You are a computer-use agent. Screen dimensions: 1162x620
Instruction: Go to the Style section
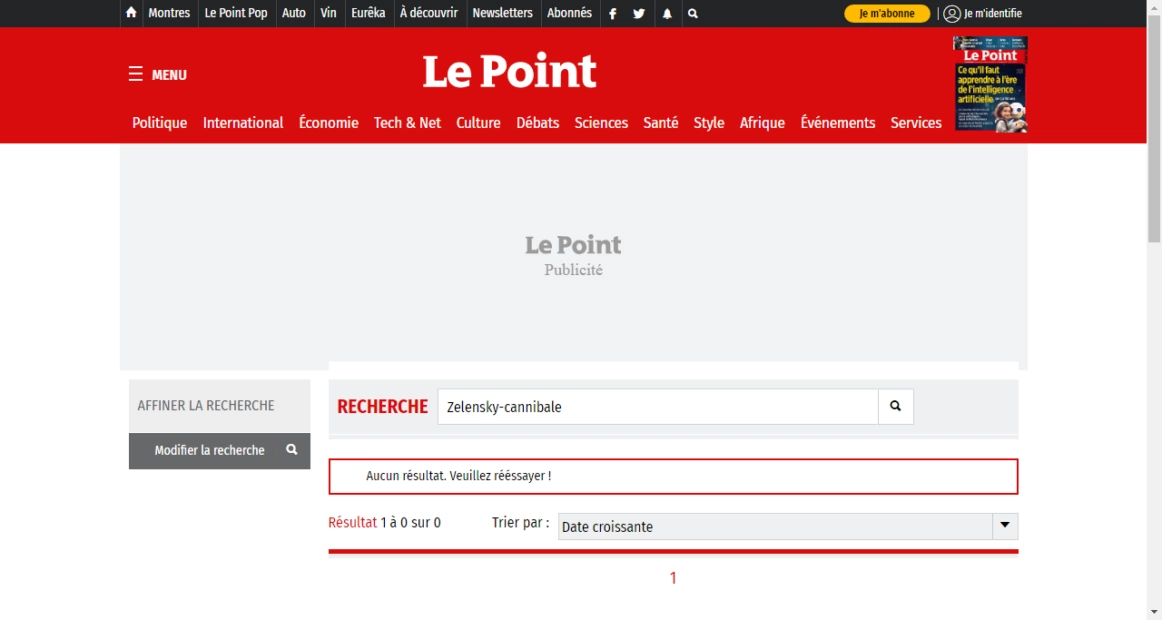[x=708, y=123]
